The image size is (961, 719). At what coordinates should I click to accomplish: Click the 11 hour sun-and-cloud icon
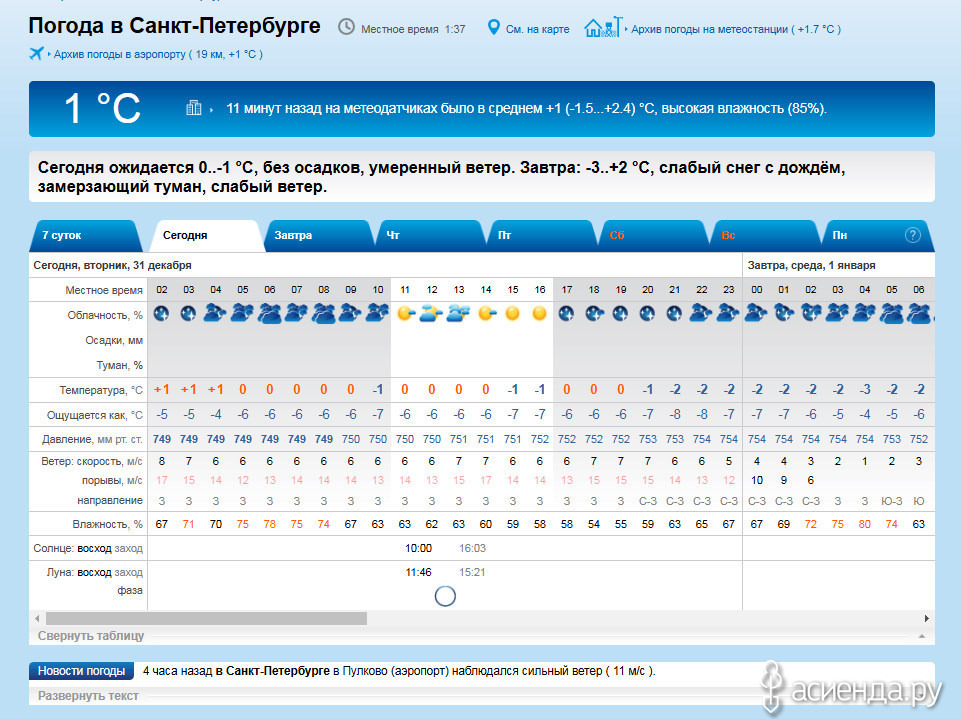[405, 314]
